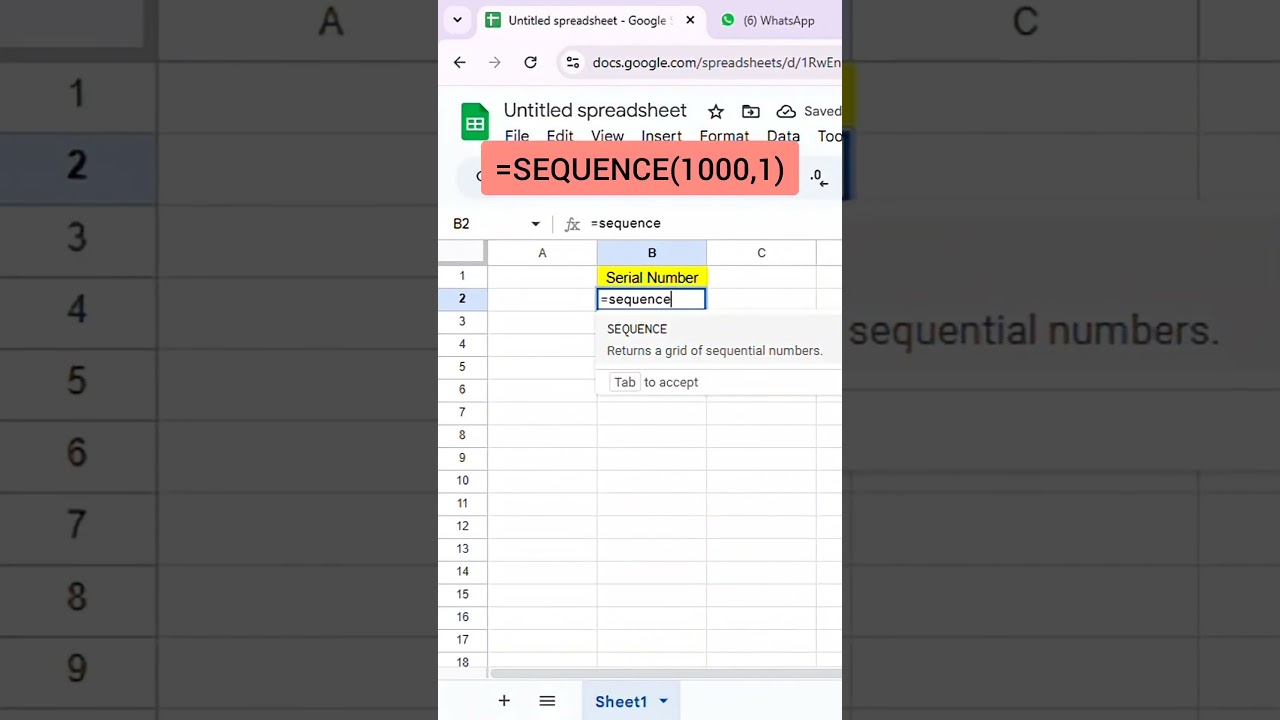Image resolution: width=1280 pixels, height=720 pixels.
Task: Rename the Untitled spreadsheet title
Action: tap(595, 110)
